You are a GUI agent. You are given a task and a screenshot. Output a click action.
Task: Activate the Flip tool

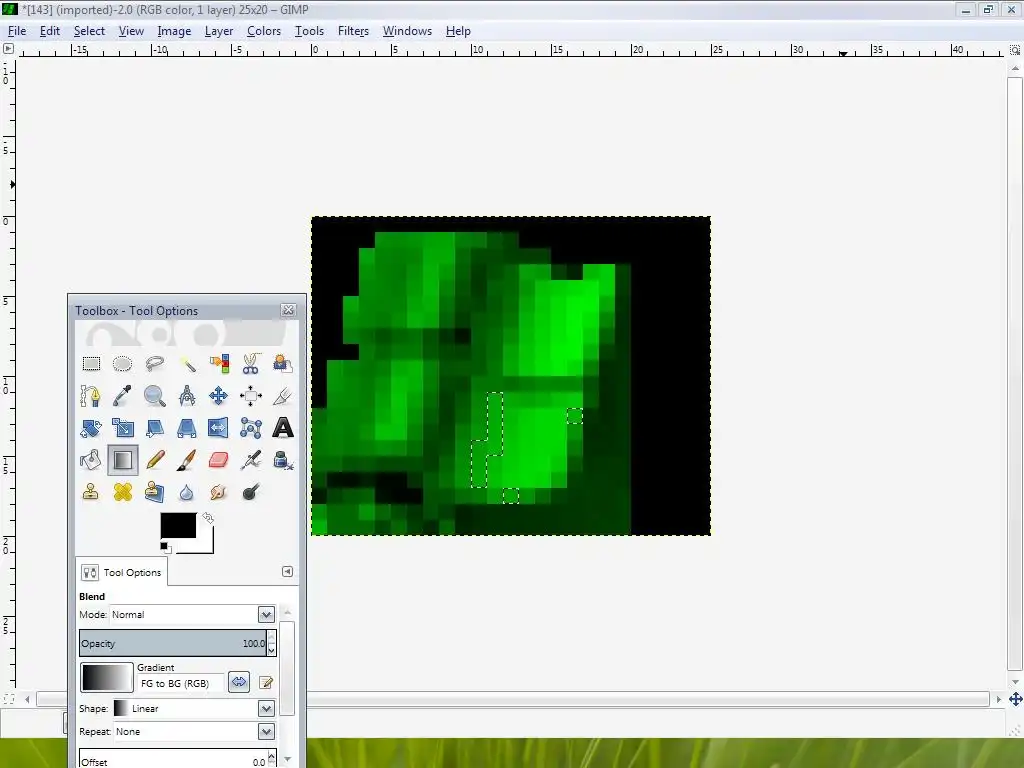[219, 428]
